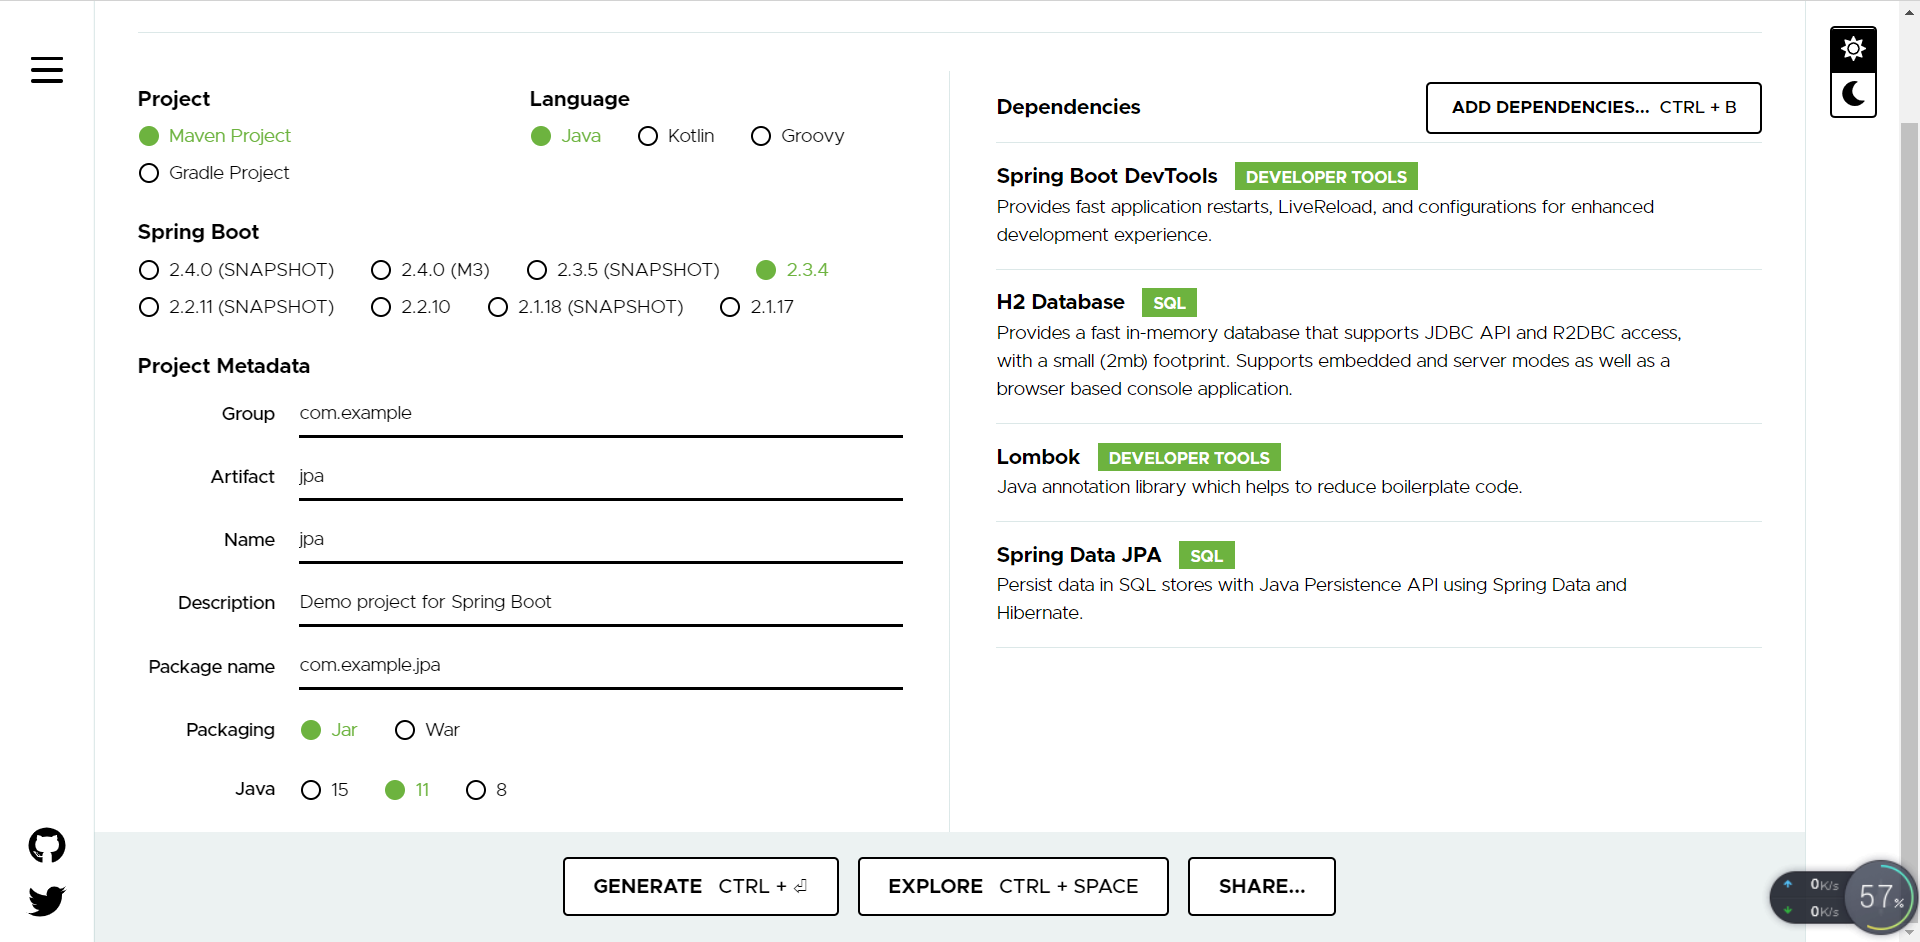The width and height of the screenshot is (1920, 942).
Task: Select Spring Boot 2.1.17 version
Action: tap(757, 307)
